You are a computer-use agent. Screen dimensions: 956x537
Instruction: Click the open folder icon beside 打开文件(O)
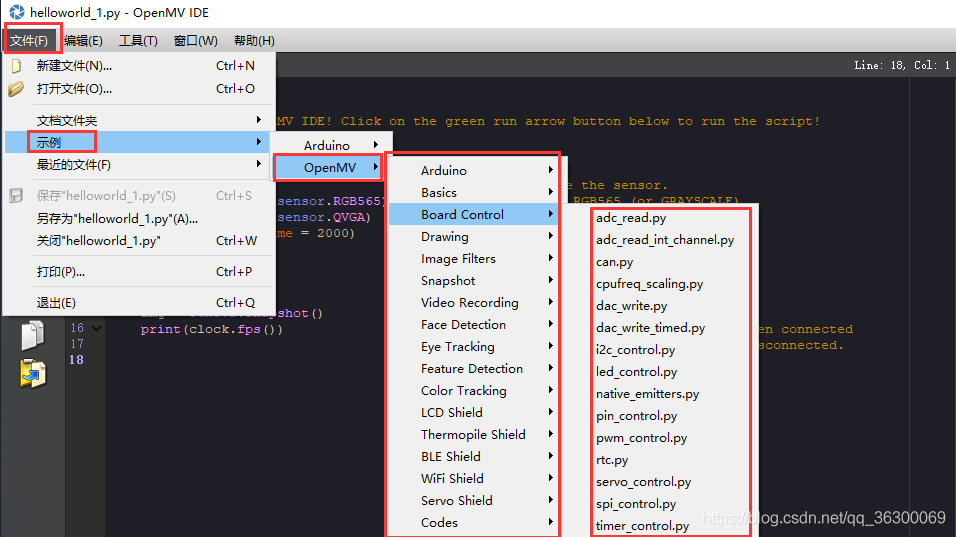pyautogui.click(x=16, y=89)
